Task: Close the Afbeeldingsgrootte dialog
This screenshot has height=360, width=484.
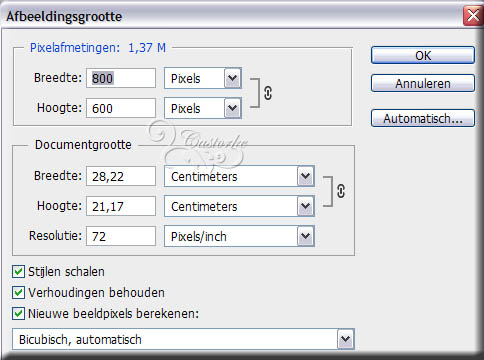Action: tap(473, 16)
